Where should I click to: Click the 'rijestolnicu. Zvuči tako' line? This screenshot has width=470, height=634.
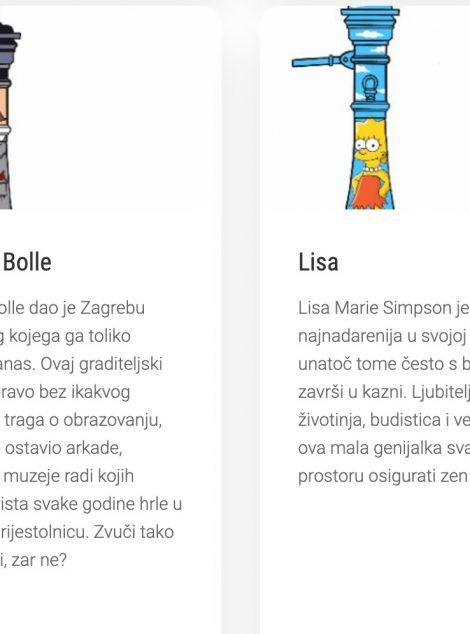coord(87,532)
